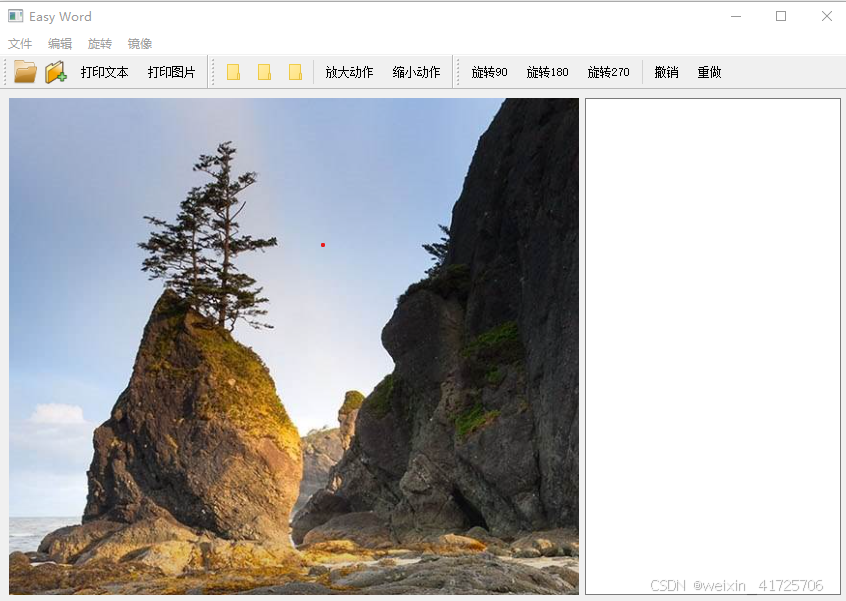Click 撤销 to undo

pyautogui.click(x=666, y=72)
